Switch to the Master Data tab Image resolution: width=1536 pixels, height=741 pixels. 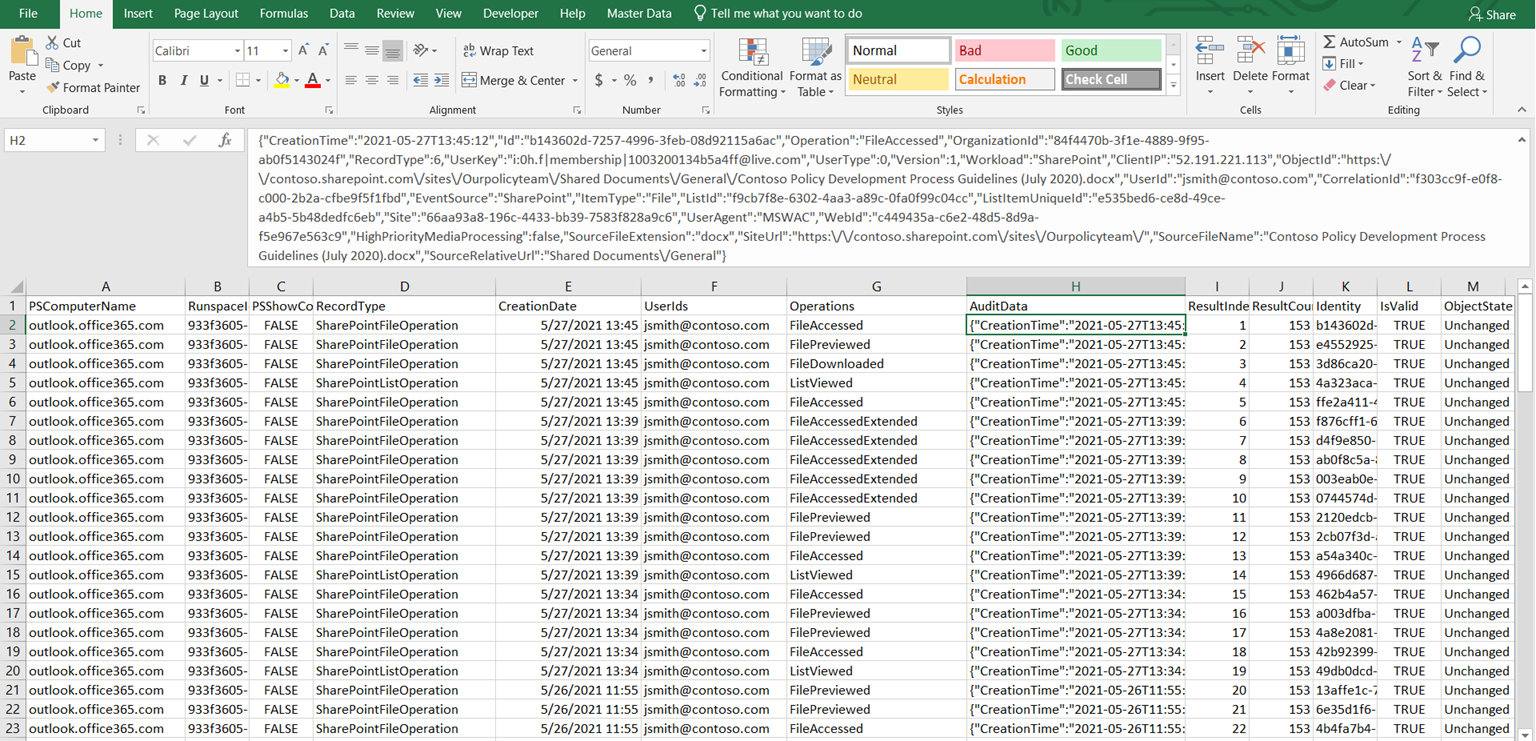coord(639,14)
